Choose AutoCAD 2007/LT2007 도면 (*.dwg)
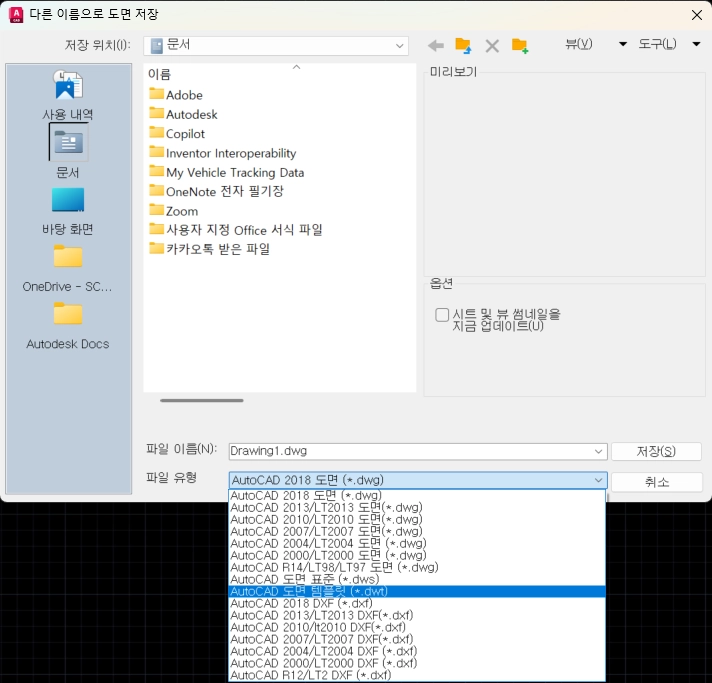The image size is (712, 683). 417,531
